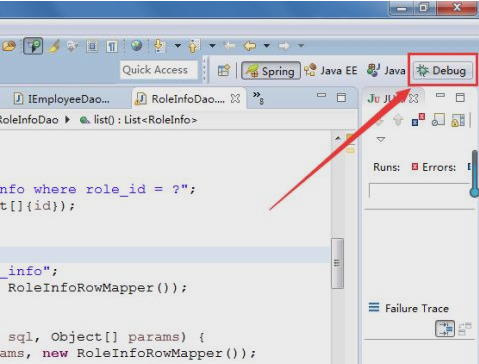Click 'Object[] params) {' in the code
Viewport: 479px width, 364px height.
127,337
